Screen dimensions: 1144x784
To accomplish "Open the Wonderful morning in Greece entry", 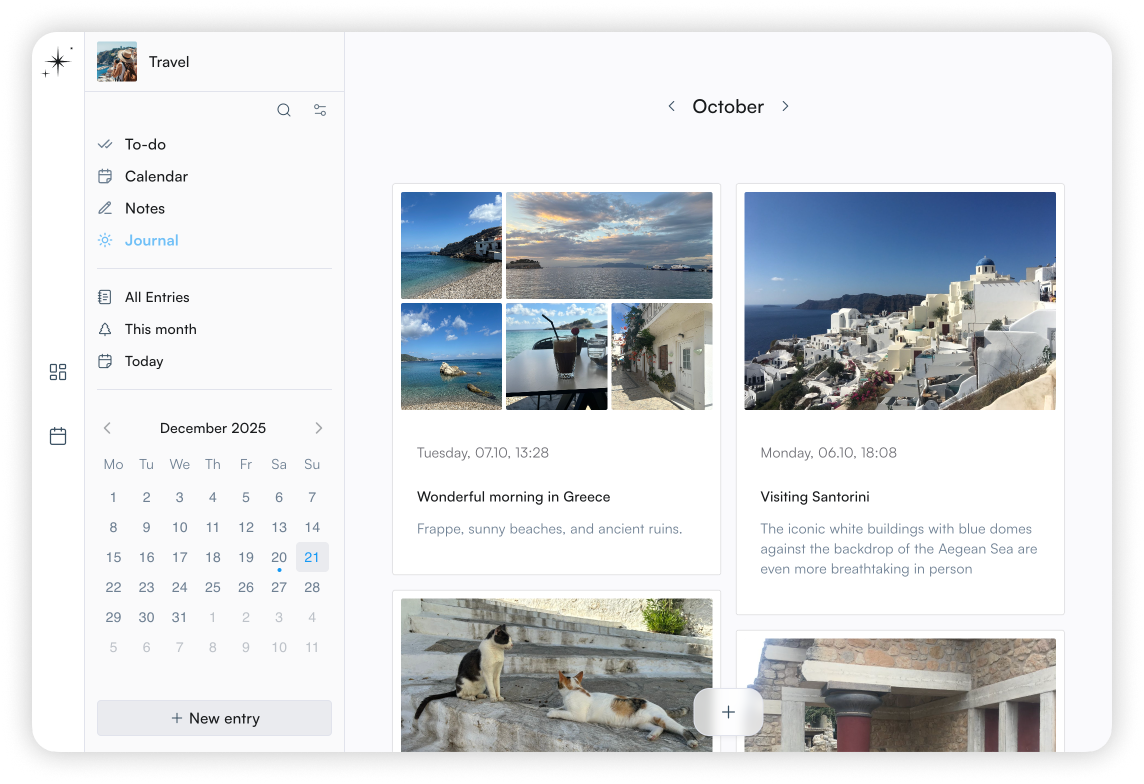I will coord(513,496).
